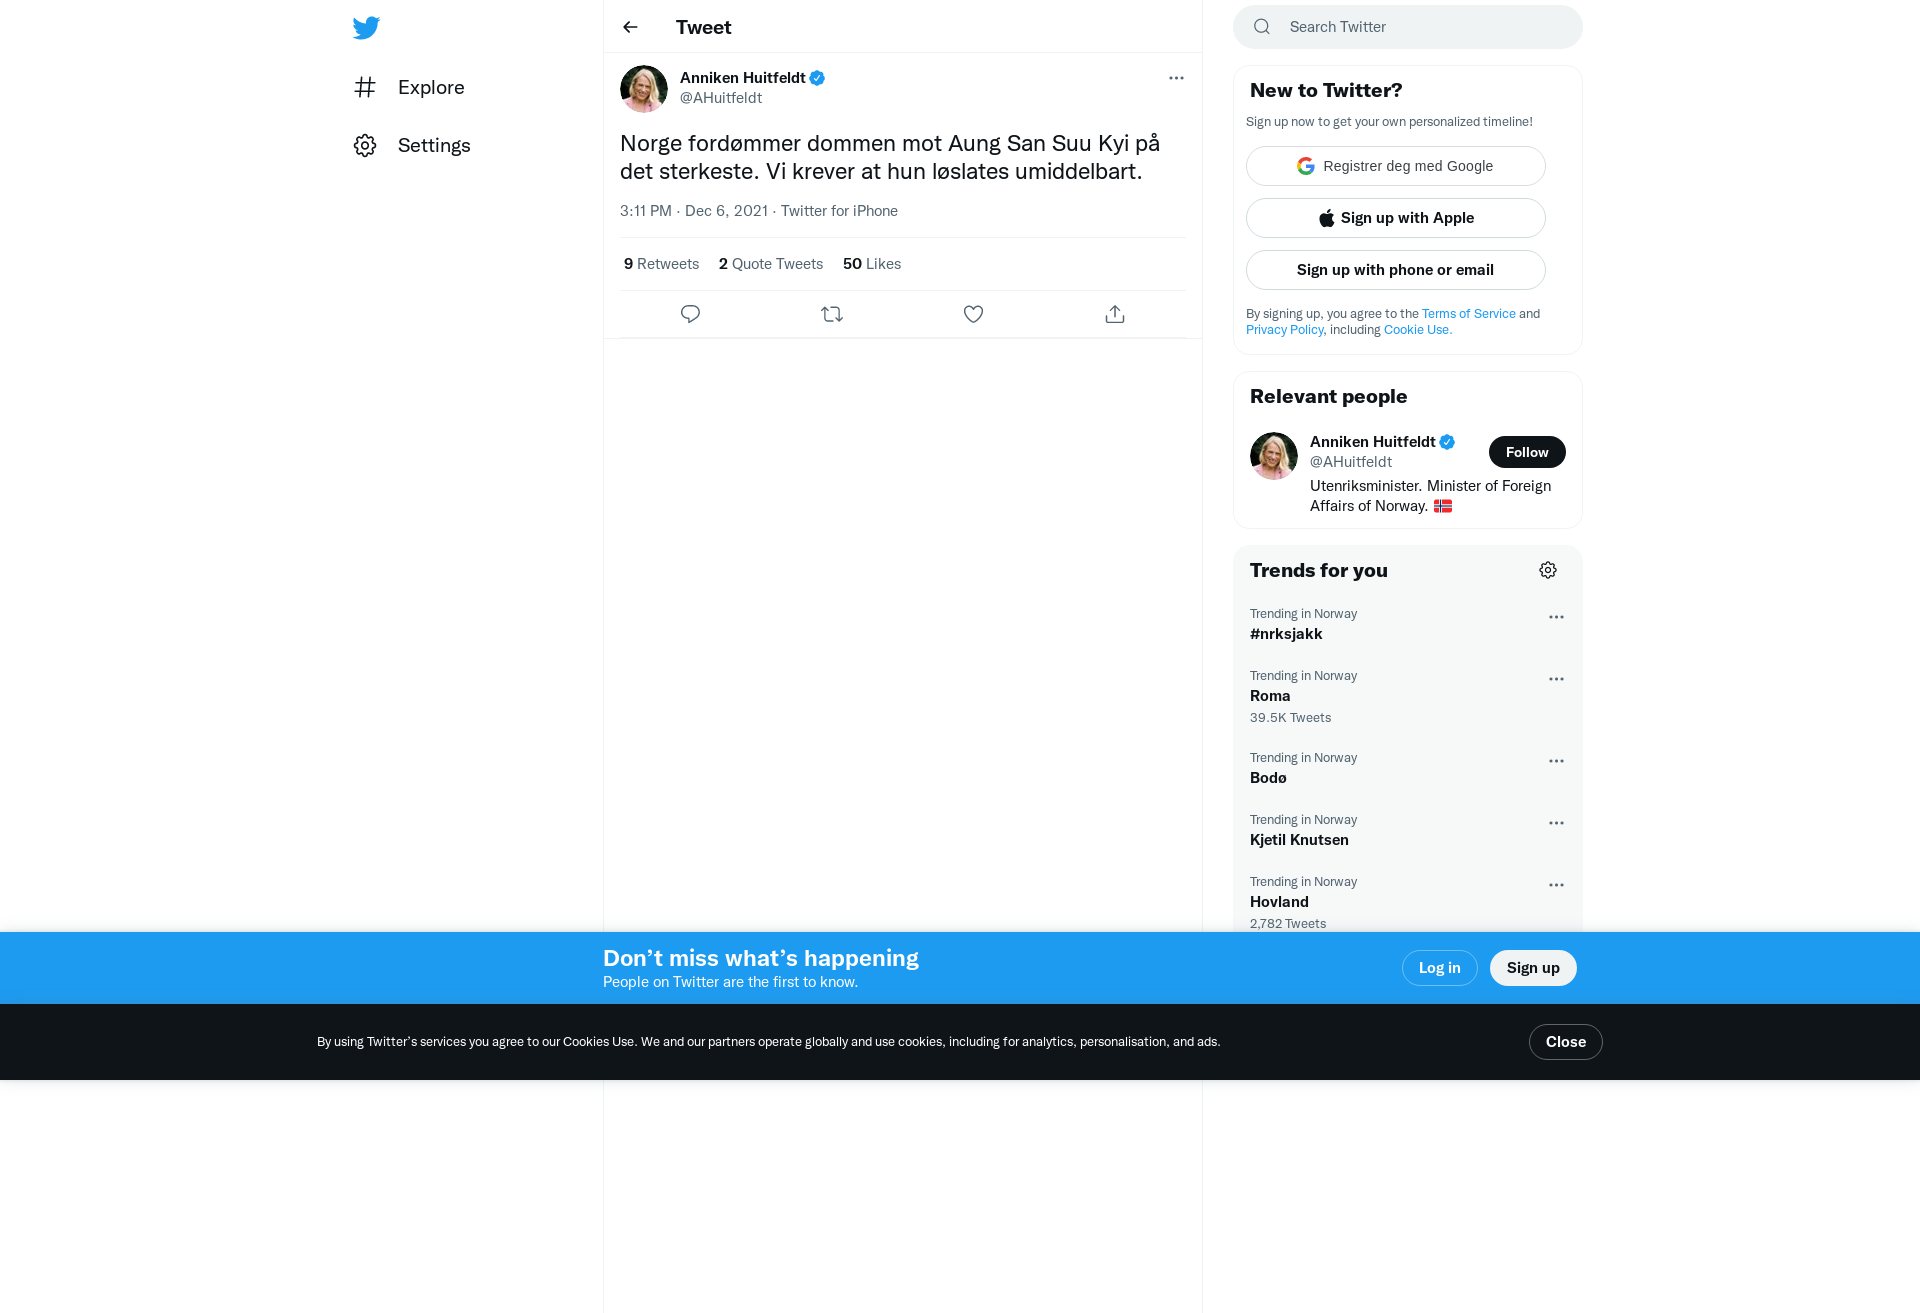The image size is (1920, 1313).
Task: Like the tweet with the heart icon
Action: 973,314
